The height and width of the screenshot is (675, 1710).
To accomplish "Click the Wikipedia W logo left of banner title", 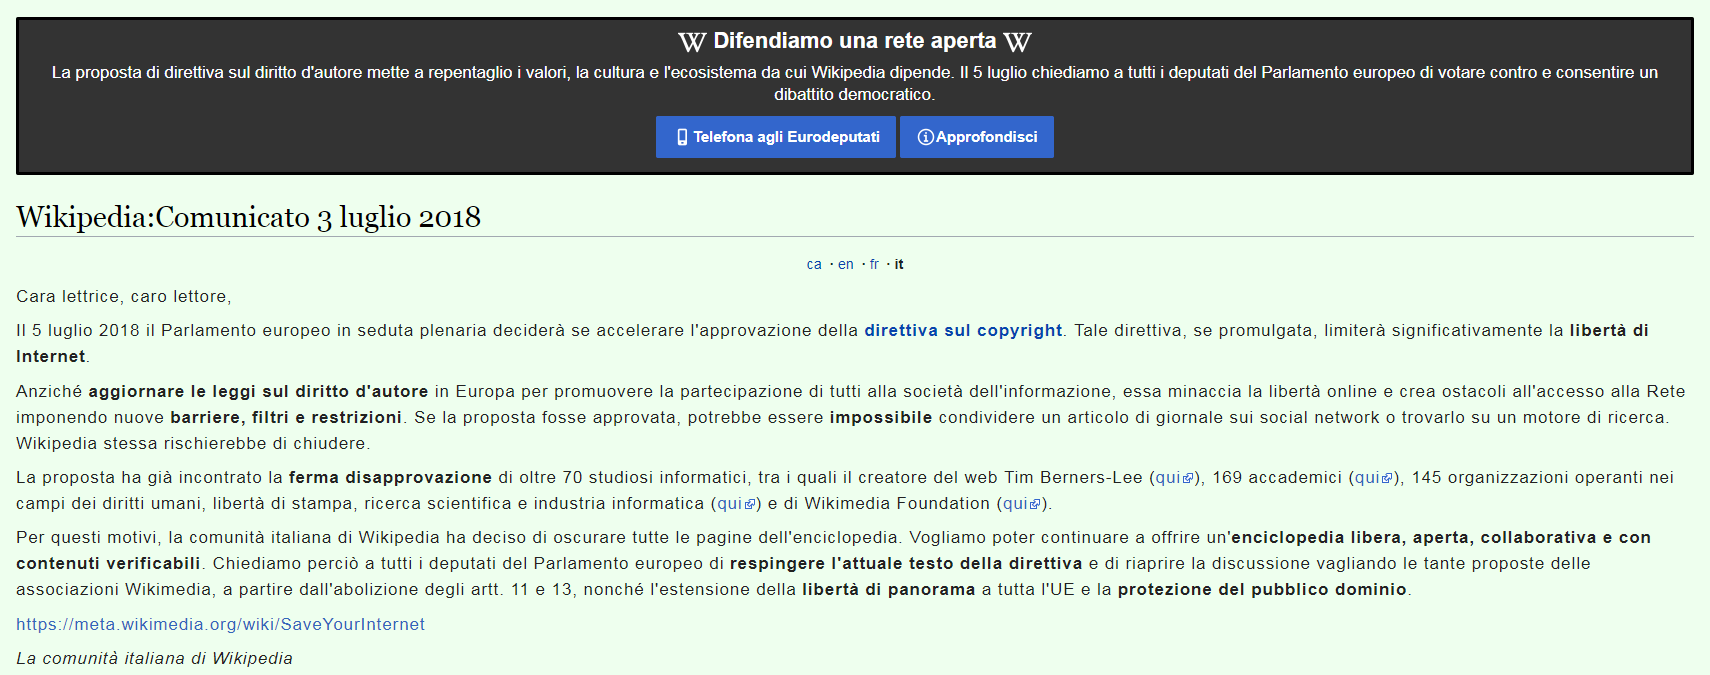I will click(x=692, y=42).
